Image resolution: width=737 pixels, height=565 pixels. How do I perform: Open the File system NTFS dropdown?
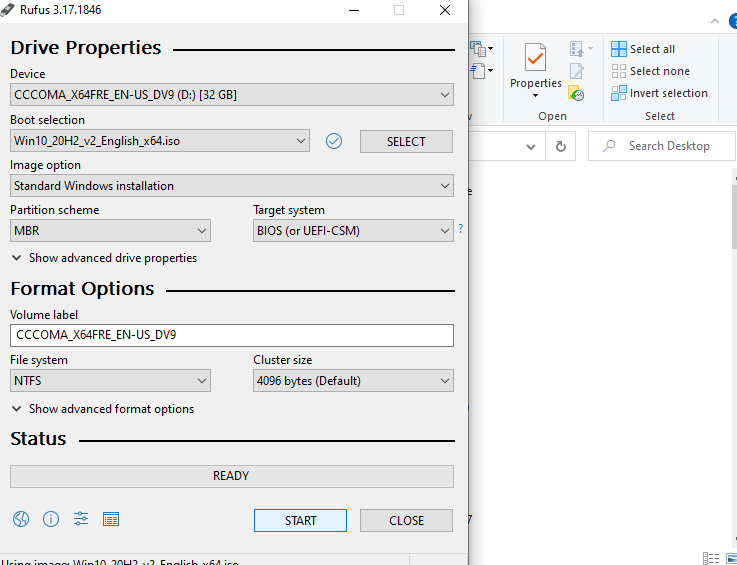[110, 381]
